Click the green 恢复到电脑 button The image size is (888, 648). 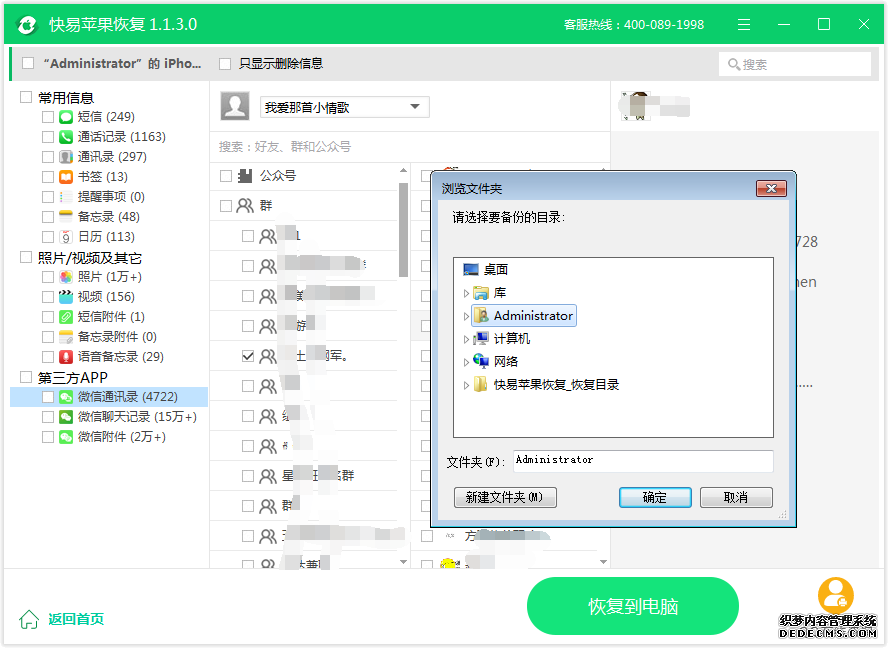633,607
